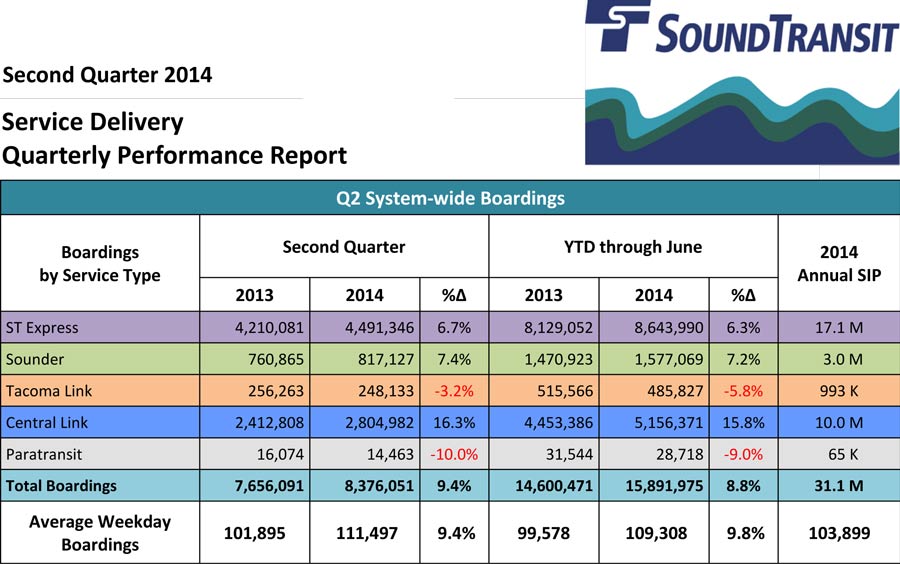The width and height of the screenshot is (900, 564).
Task: Select the 17.1 M ST Express SIP cell
Action: (838, 326)
